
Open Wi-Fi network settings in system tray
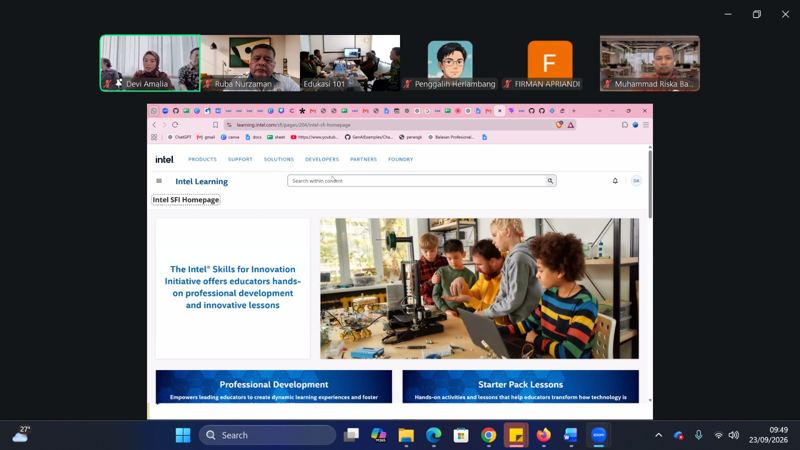[718, 435]
